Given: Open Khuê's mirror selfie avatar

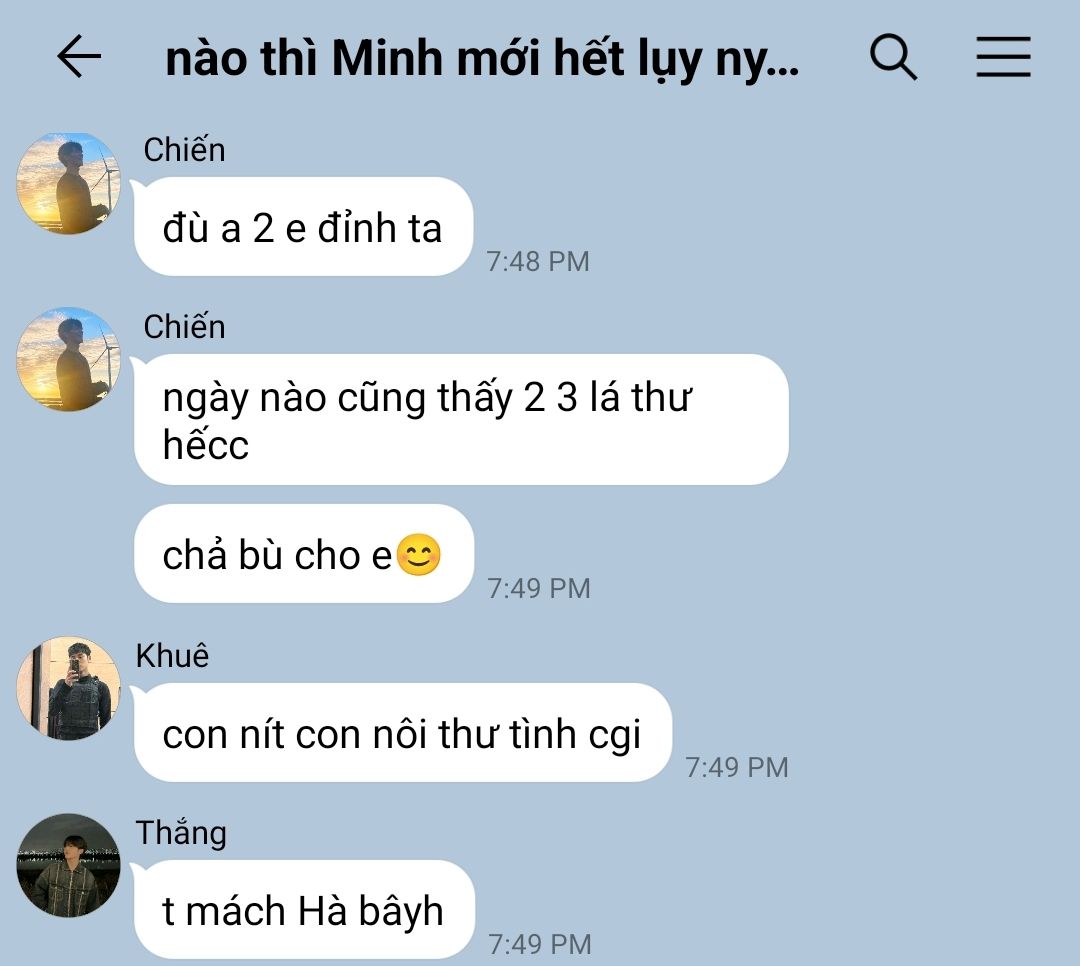Looking at the screenshot, I should (x=68, y=688).
